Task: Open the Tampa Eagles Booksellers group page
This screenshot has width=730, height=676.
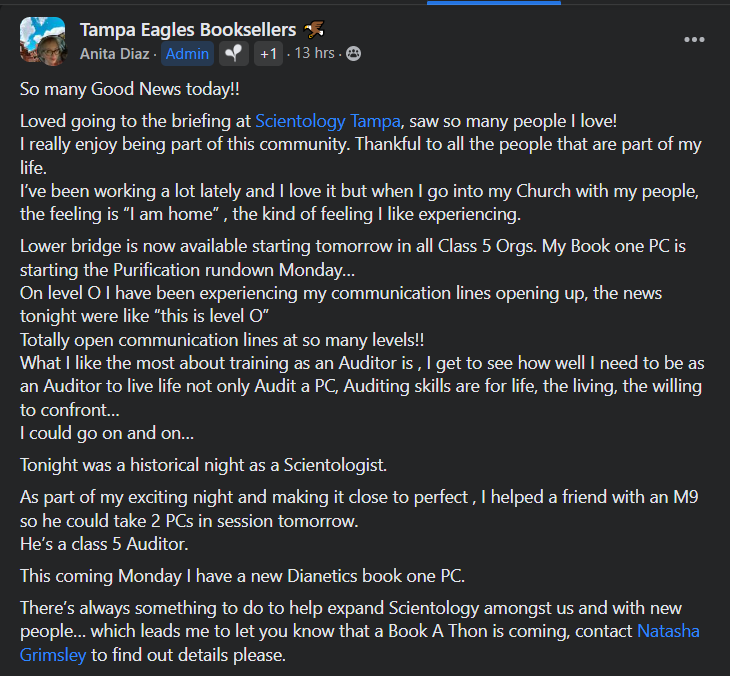Action: (188, 29)
